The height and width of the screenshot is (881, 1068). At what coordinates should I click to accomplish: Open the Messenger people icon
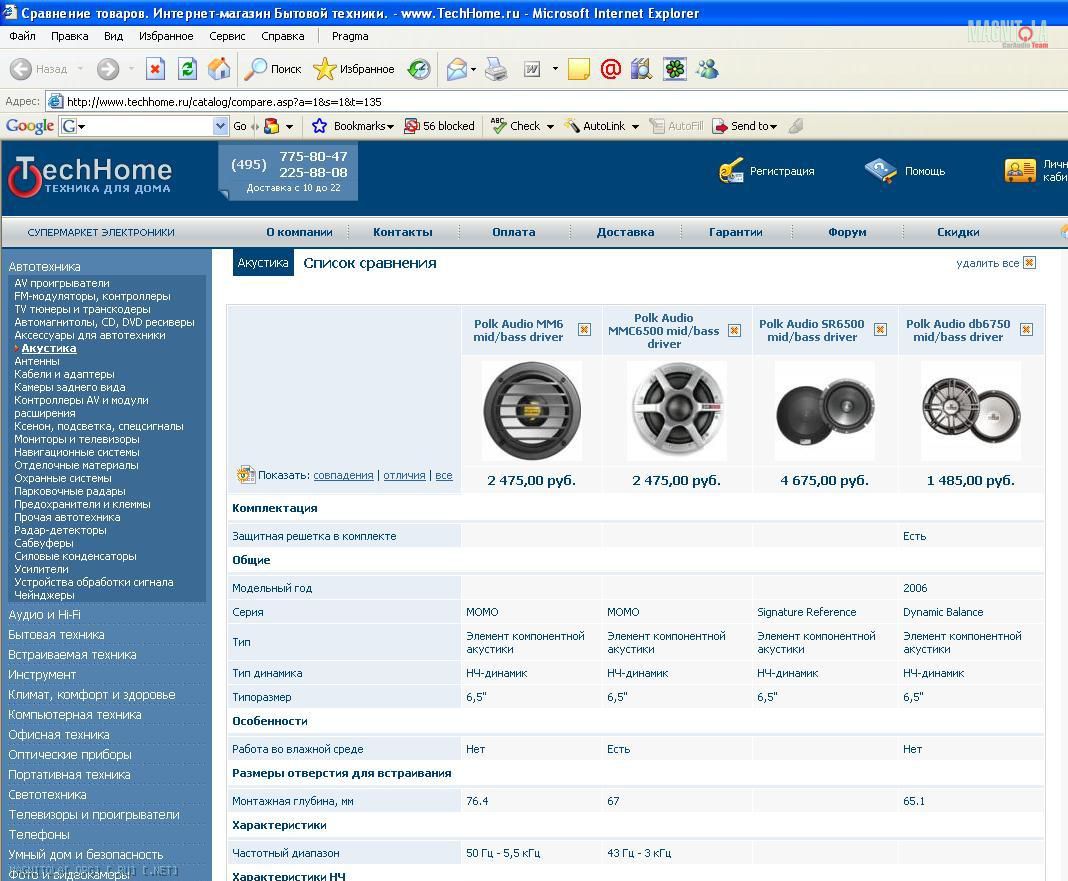tap(708, 69)
